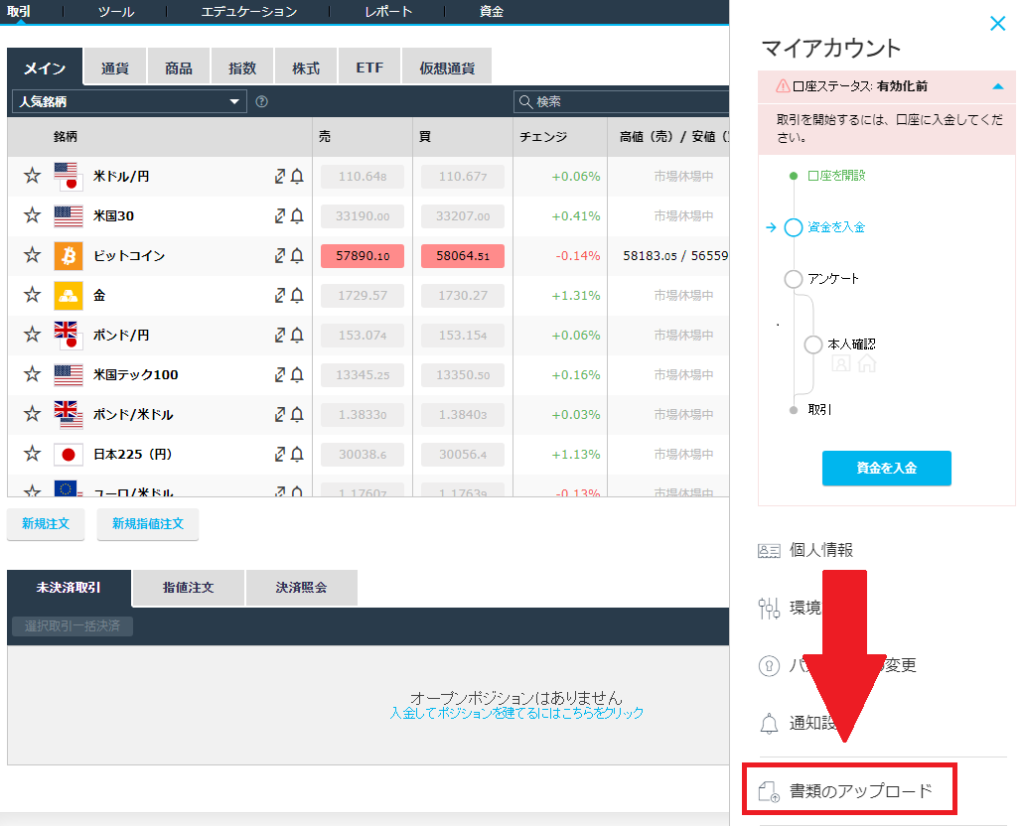Open the popout icon for 日本225 (円)
The image size is (1024, 826).
pyautogui.click(x=280, y=454)
